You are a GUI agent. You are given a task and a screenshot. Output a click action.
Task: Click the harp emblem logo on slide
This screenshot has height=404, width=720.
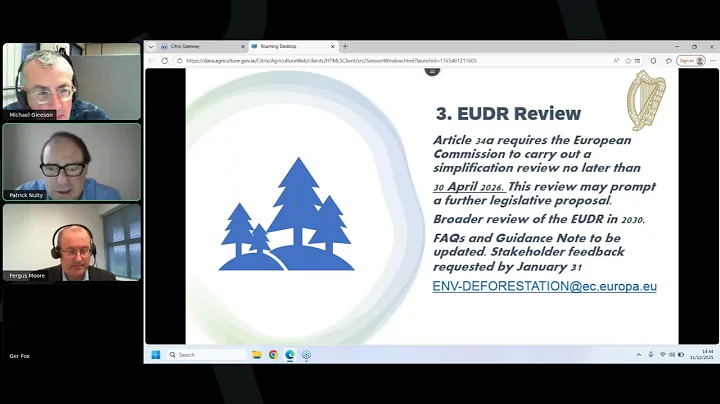coord(646,101)
